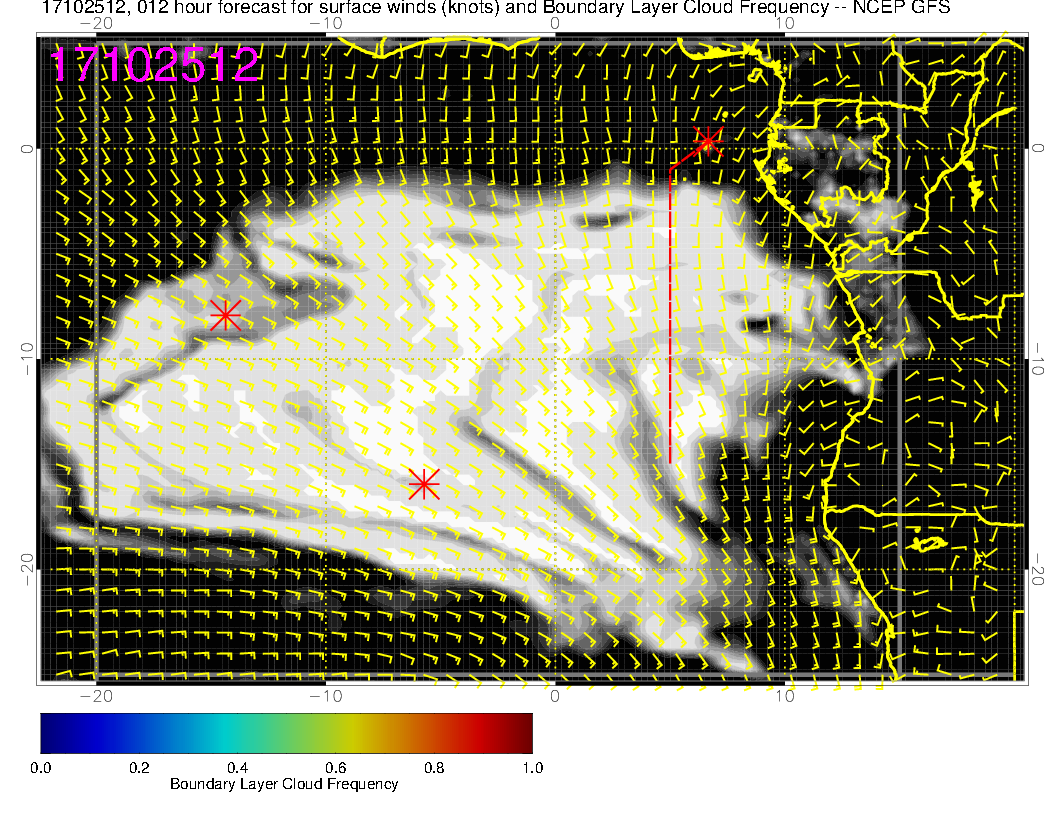Click the 0.8 colorbar tick label
Screen dimensions: 1056x816
pyautogui.click(x=434, y=768)
